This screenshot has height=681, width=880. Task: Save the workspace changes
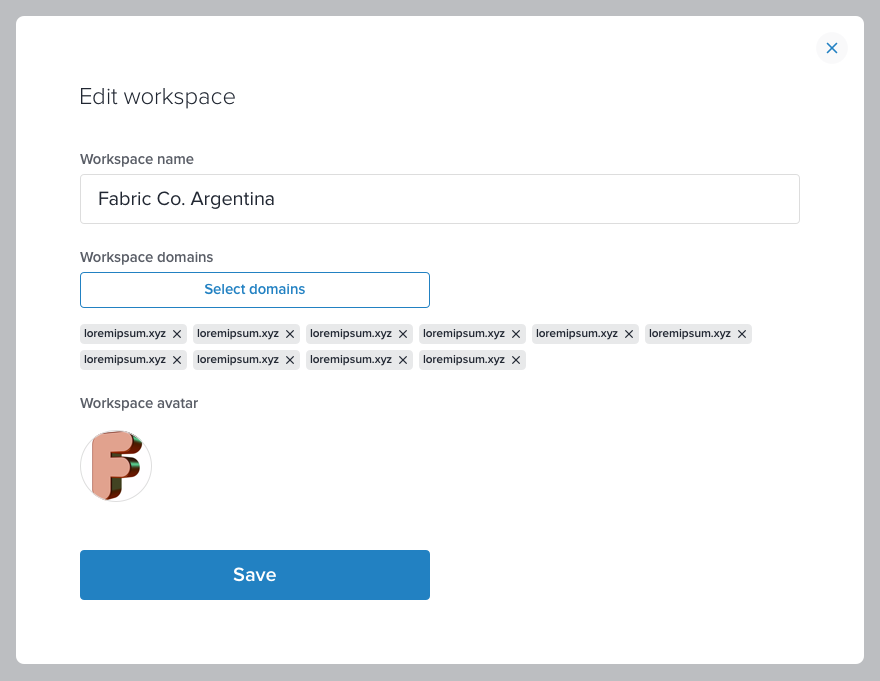click(255, 574)
